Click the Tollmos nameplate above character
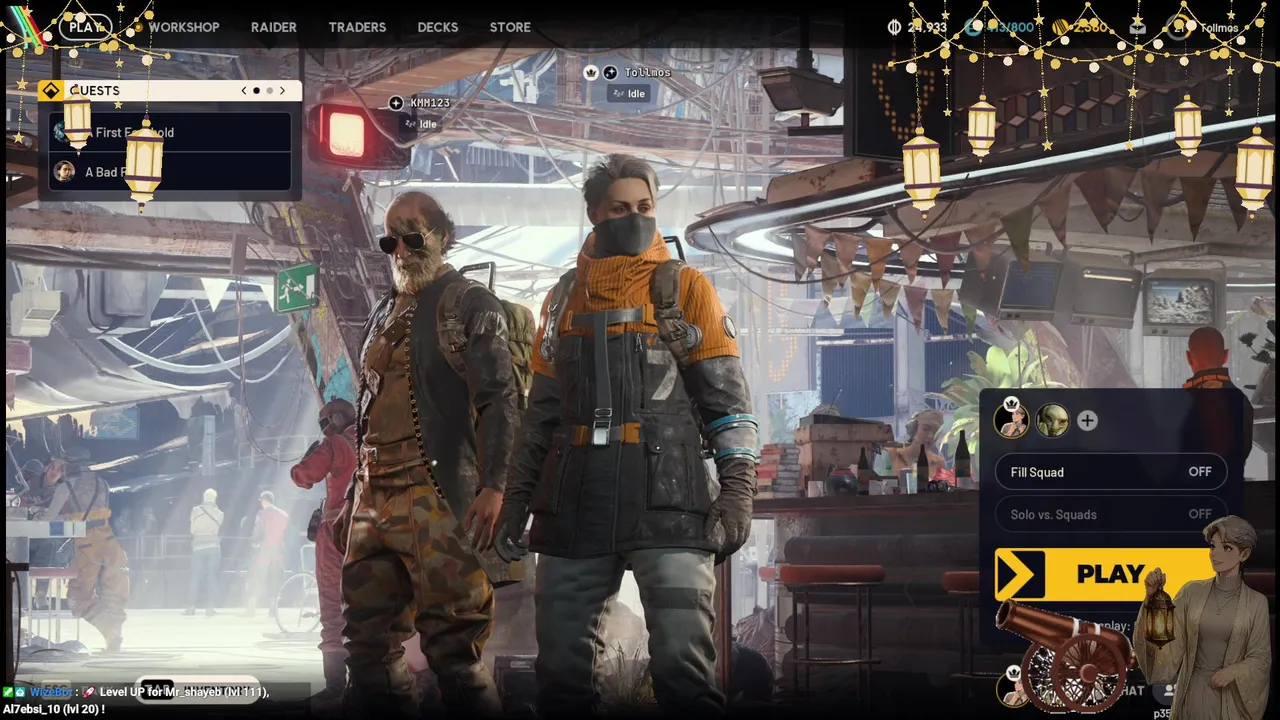The width and height of the screenshot is (1280, 720). coord(648,72)
